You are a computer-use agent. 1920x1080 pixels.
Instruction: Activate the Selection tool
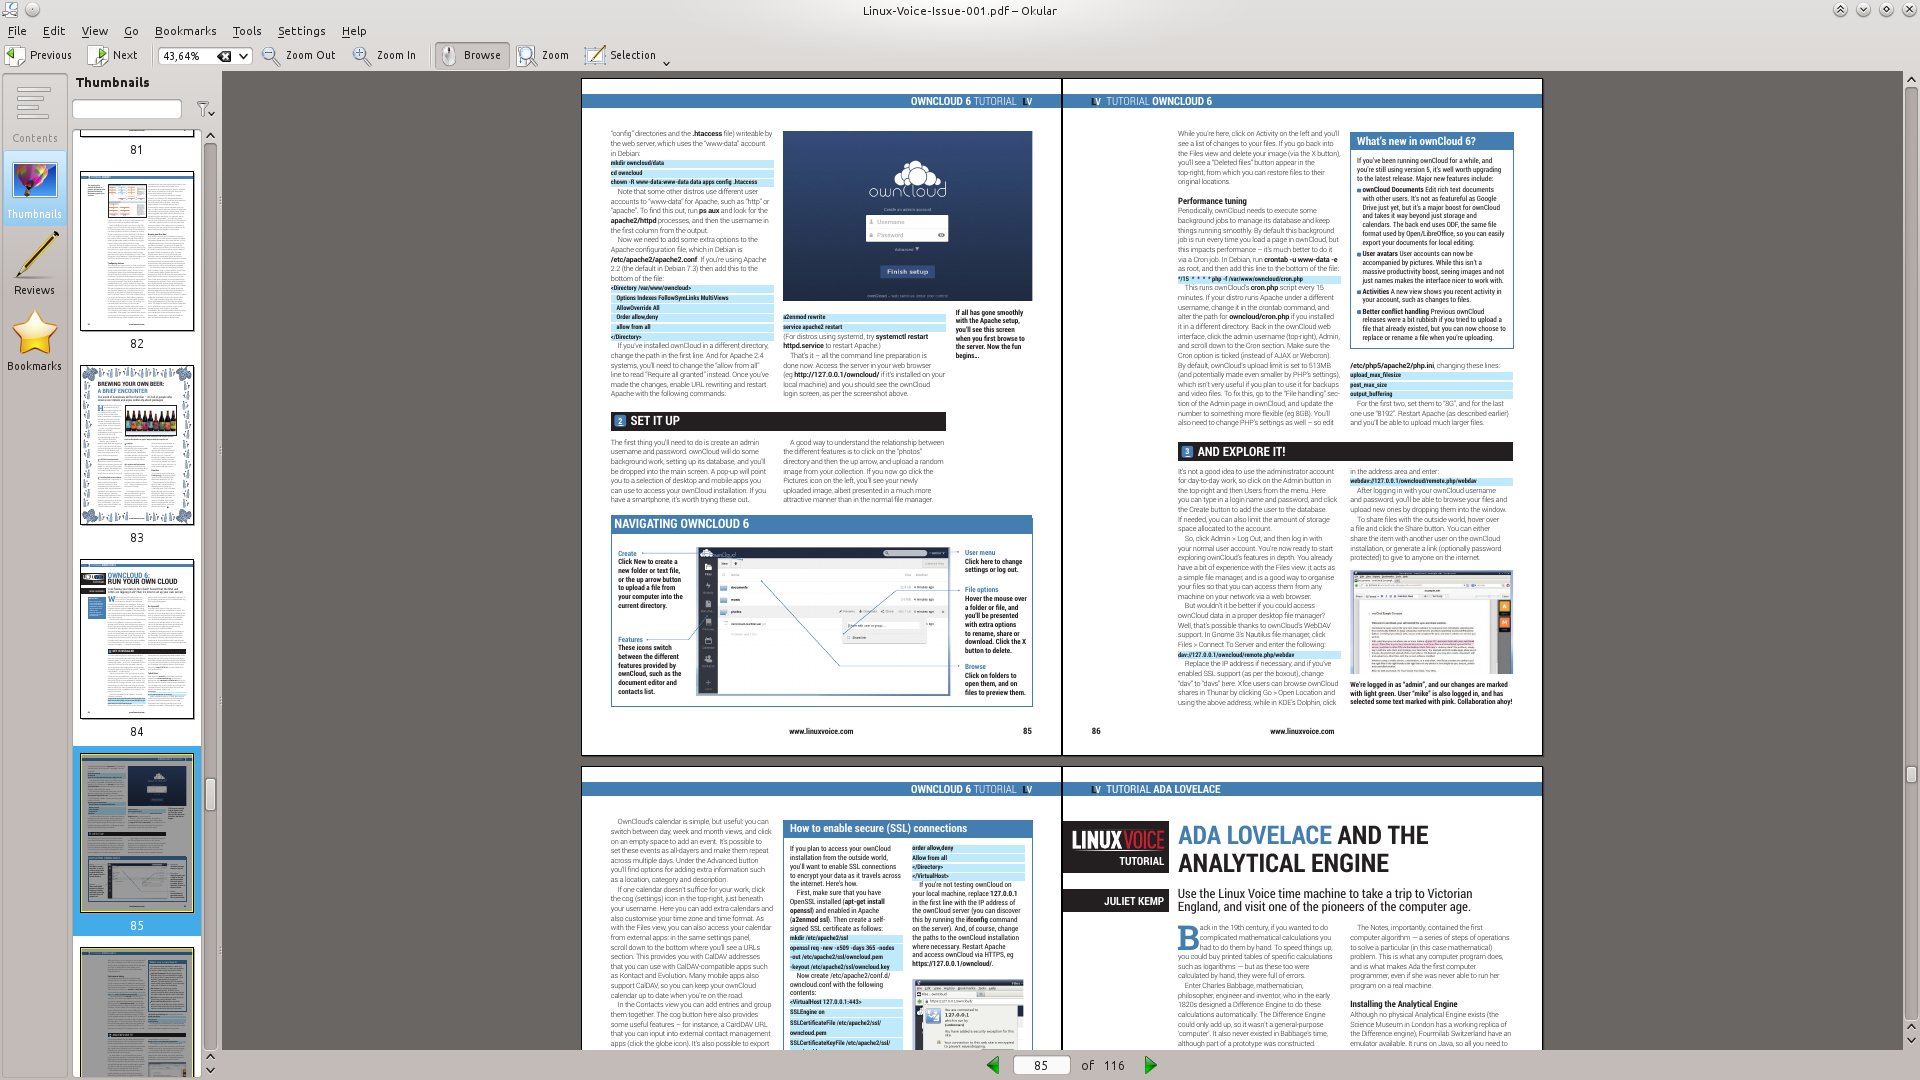[621, 56]
